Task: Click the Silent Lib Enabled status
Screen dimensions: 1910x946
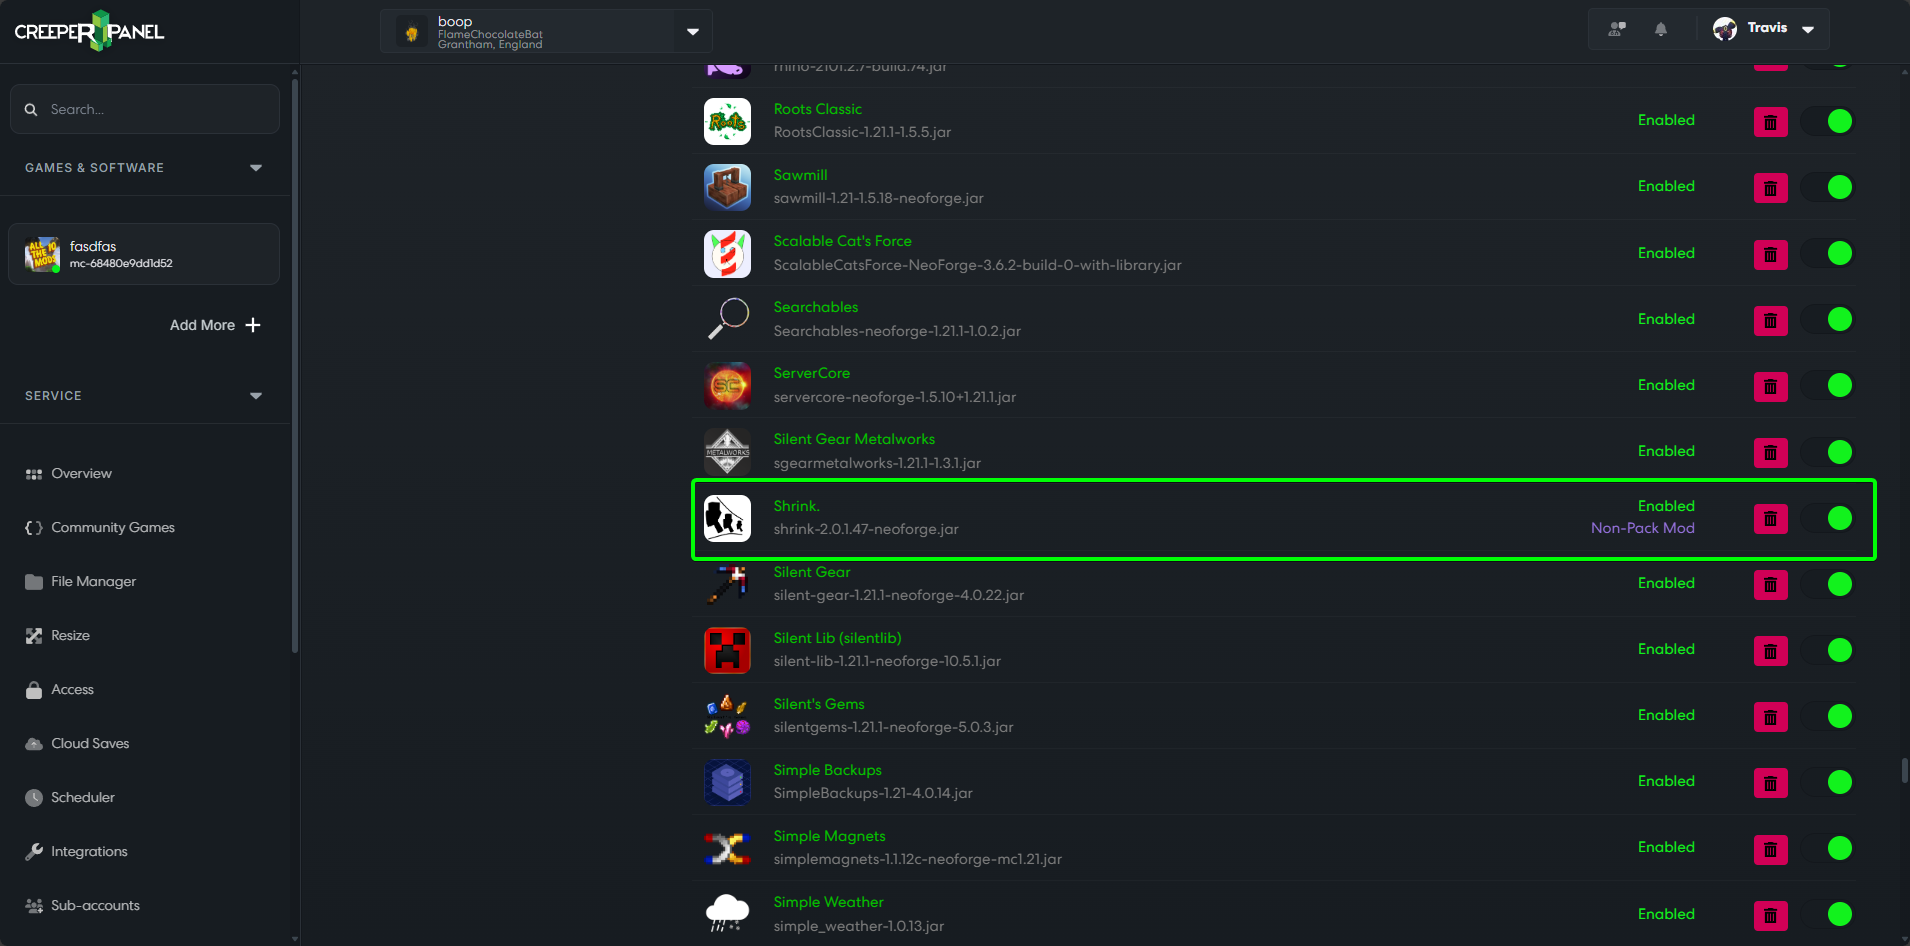Action: 1666,649
